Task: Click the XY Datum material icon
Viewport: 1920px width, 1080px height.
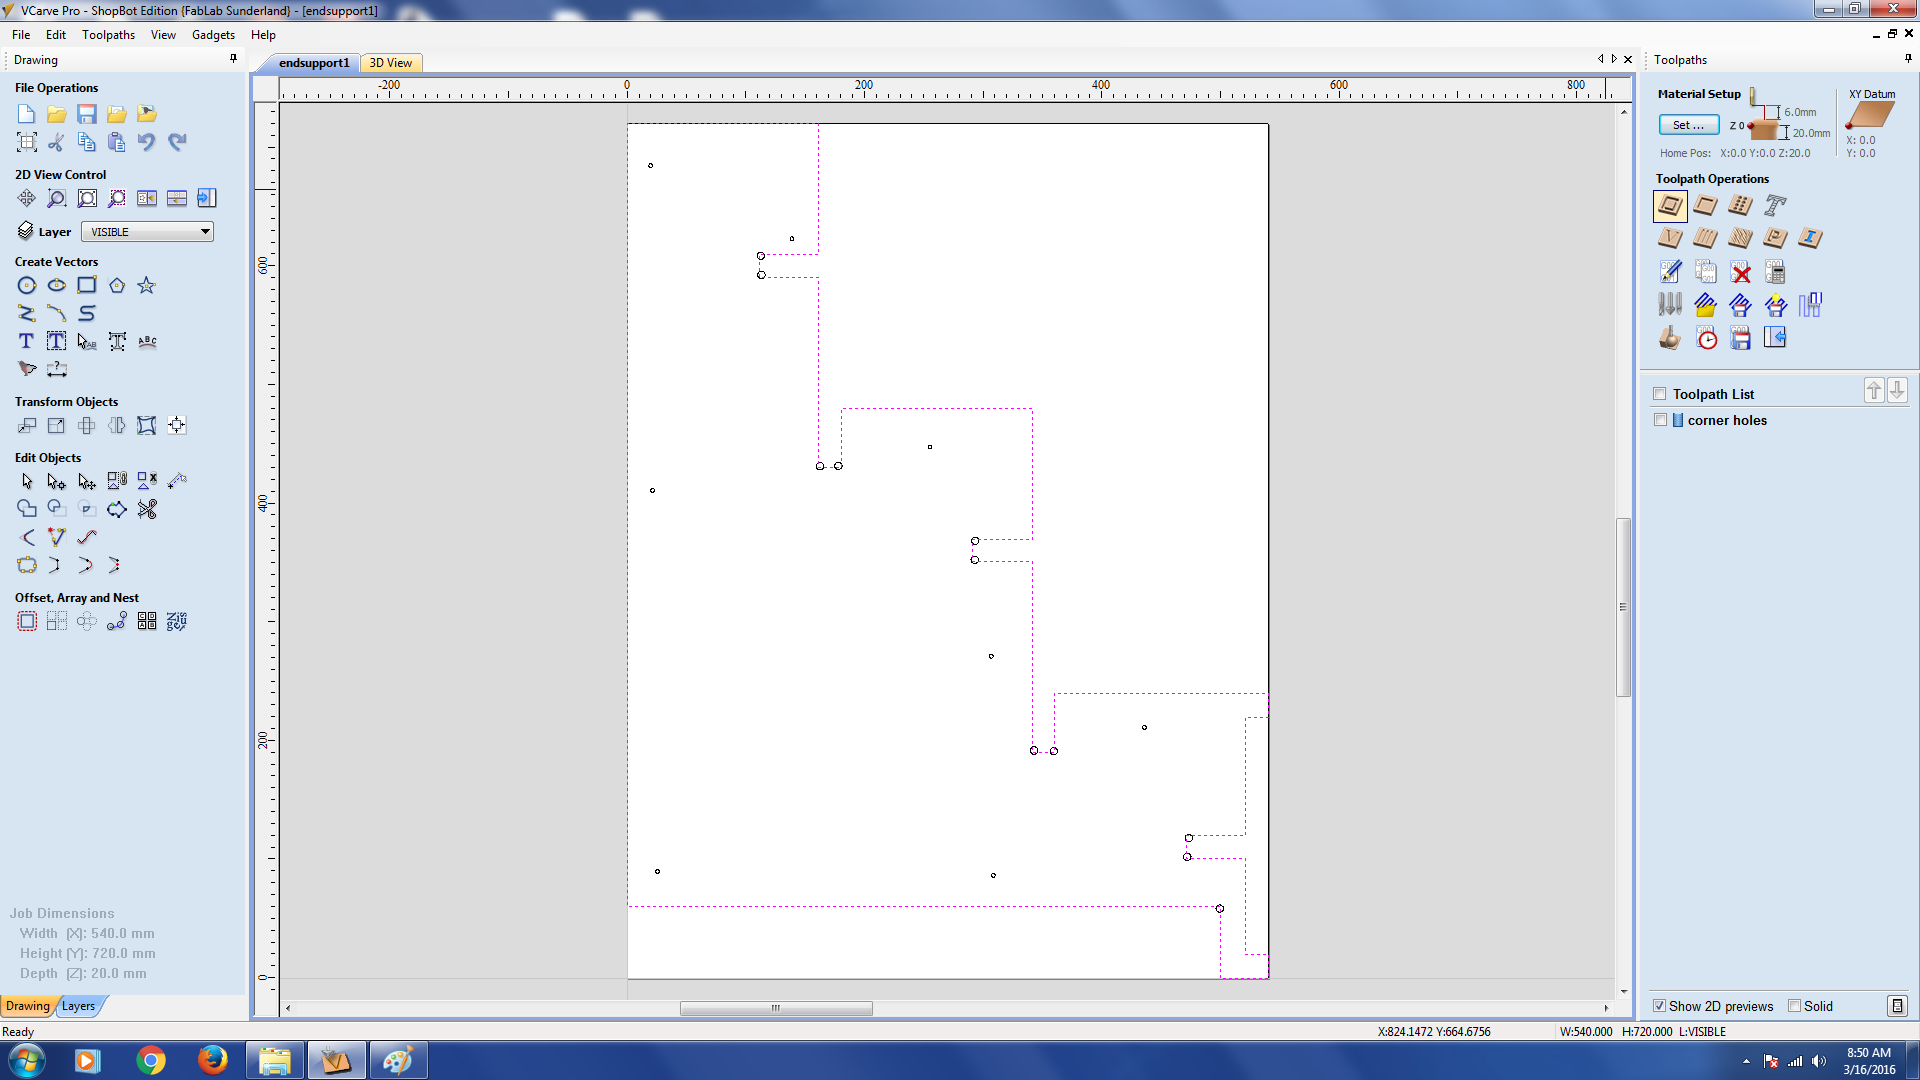Action: (x=1870, y=116)
